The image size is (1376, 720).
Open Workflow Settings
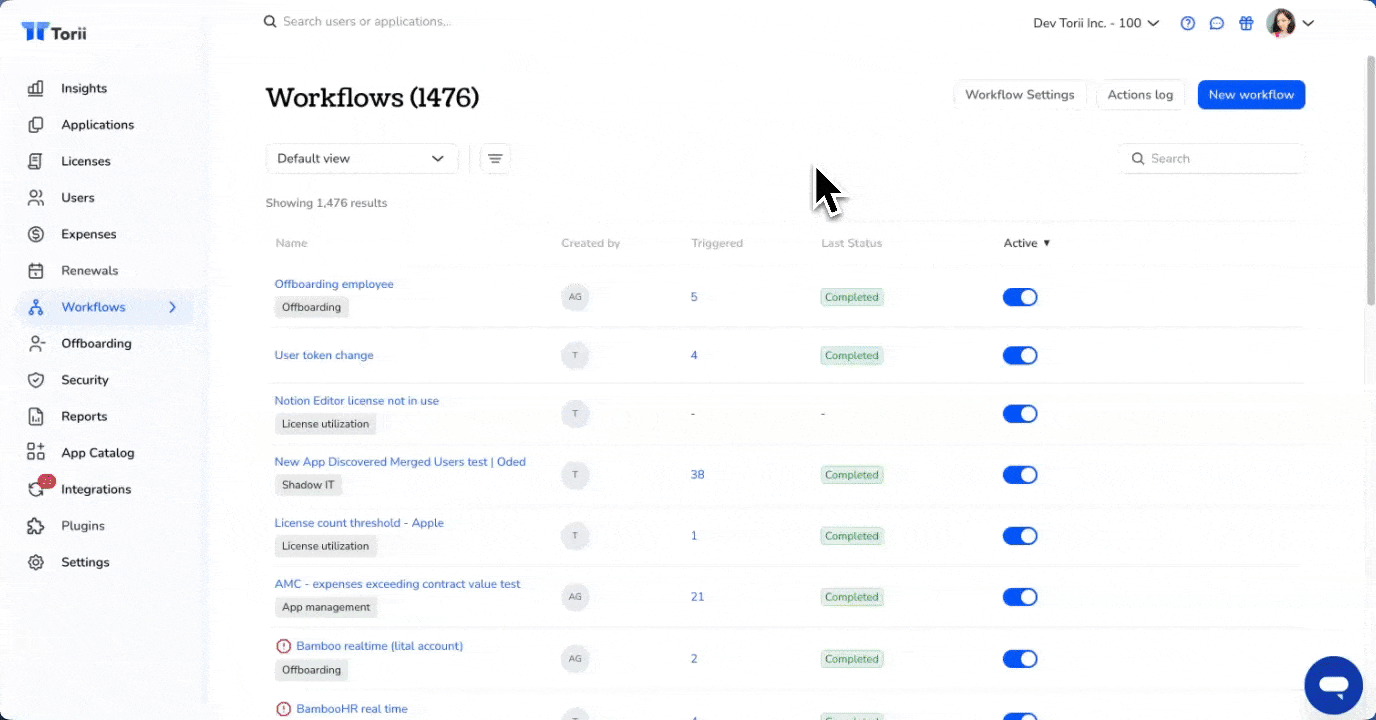coord(1020,95)
